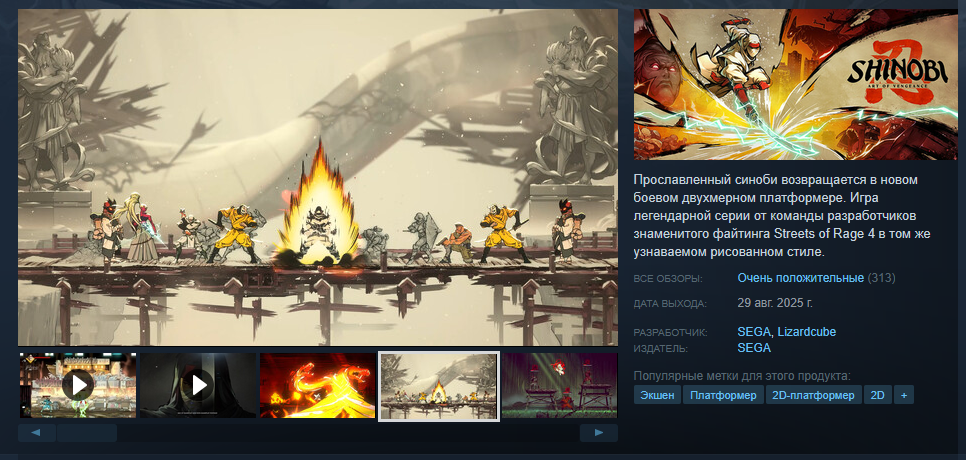Select the fiery orange dragon screenshot thumbnail

[318, 385]
